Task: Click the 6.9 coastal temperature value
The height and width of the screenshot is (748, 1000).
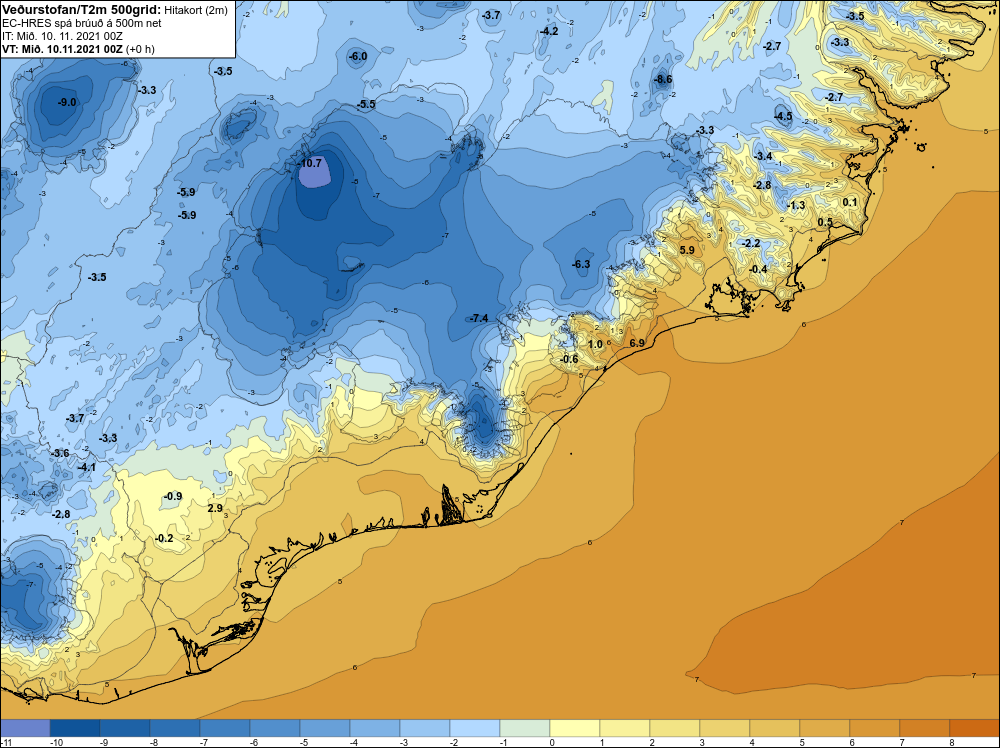Action: (637, 343)
